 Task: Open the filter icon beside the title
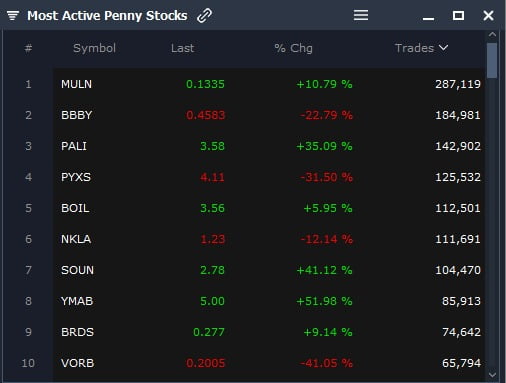click(13, 16)
